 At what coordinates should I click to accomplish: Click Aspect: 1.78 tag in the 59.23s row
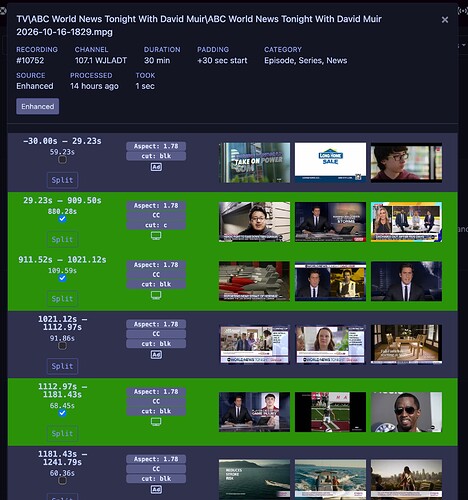tap(156, 146)
